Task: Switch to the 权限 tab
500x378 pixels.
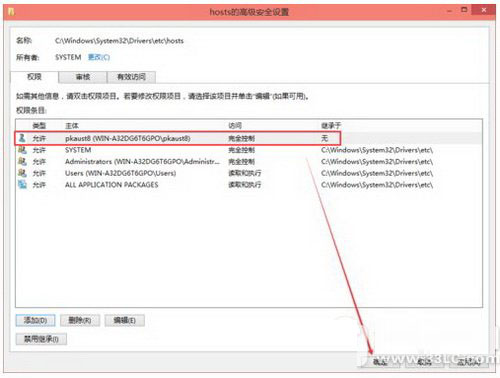Action: tap(34, 77)
